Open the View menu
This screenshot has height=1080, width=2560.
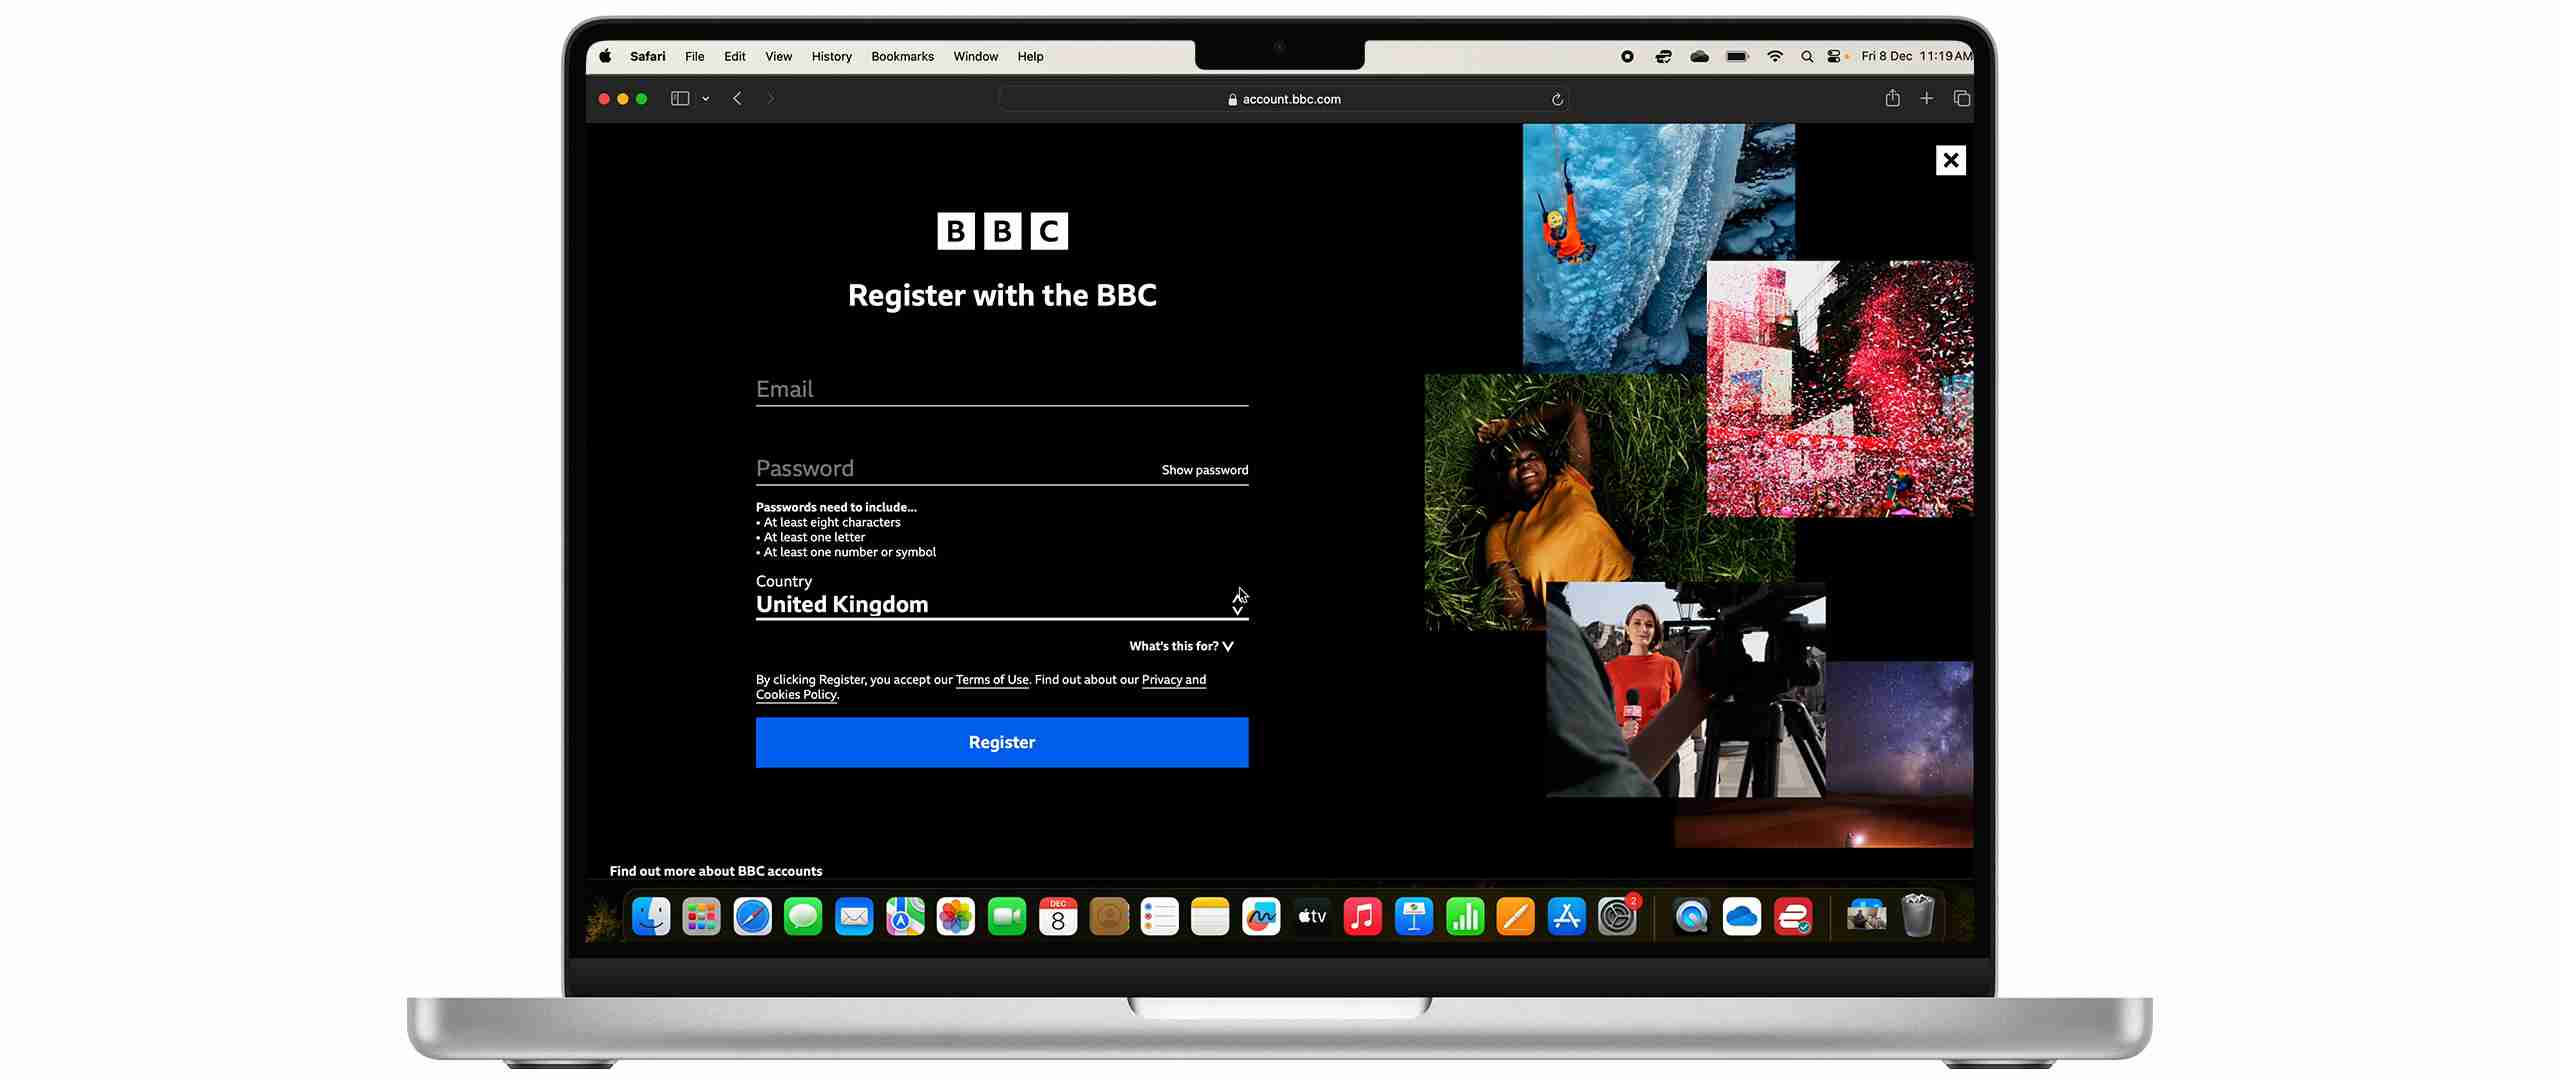pyautogui.click(x=779, y=56)
